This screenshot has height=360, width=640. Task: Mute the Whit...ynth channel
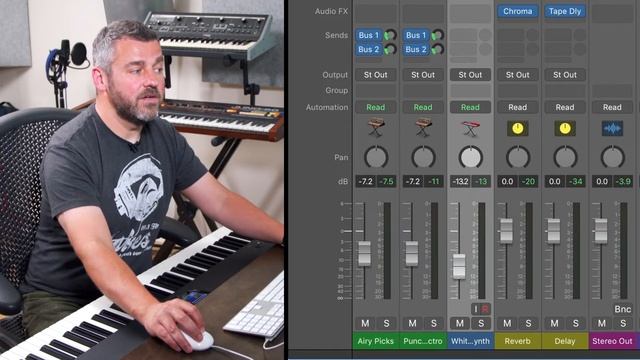click(x=460, y=323)
